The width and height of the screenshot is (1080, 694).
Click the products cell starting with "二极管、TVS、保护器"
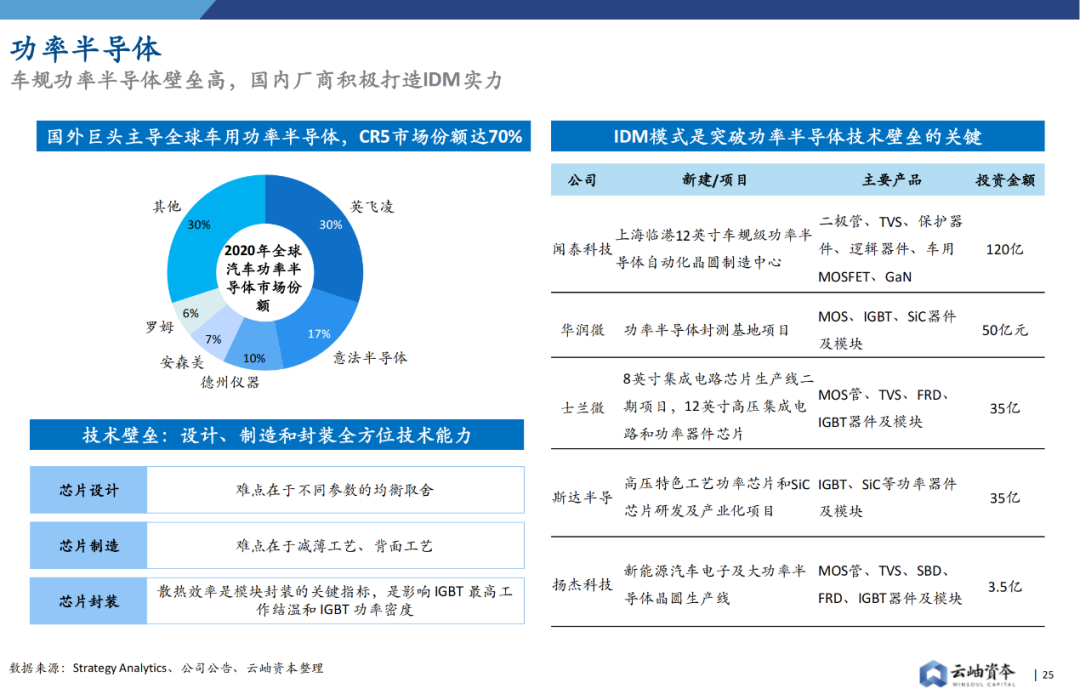coord(890,249)
